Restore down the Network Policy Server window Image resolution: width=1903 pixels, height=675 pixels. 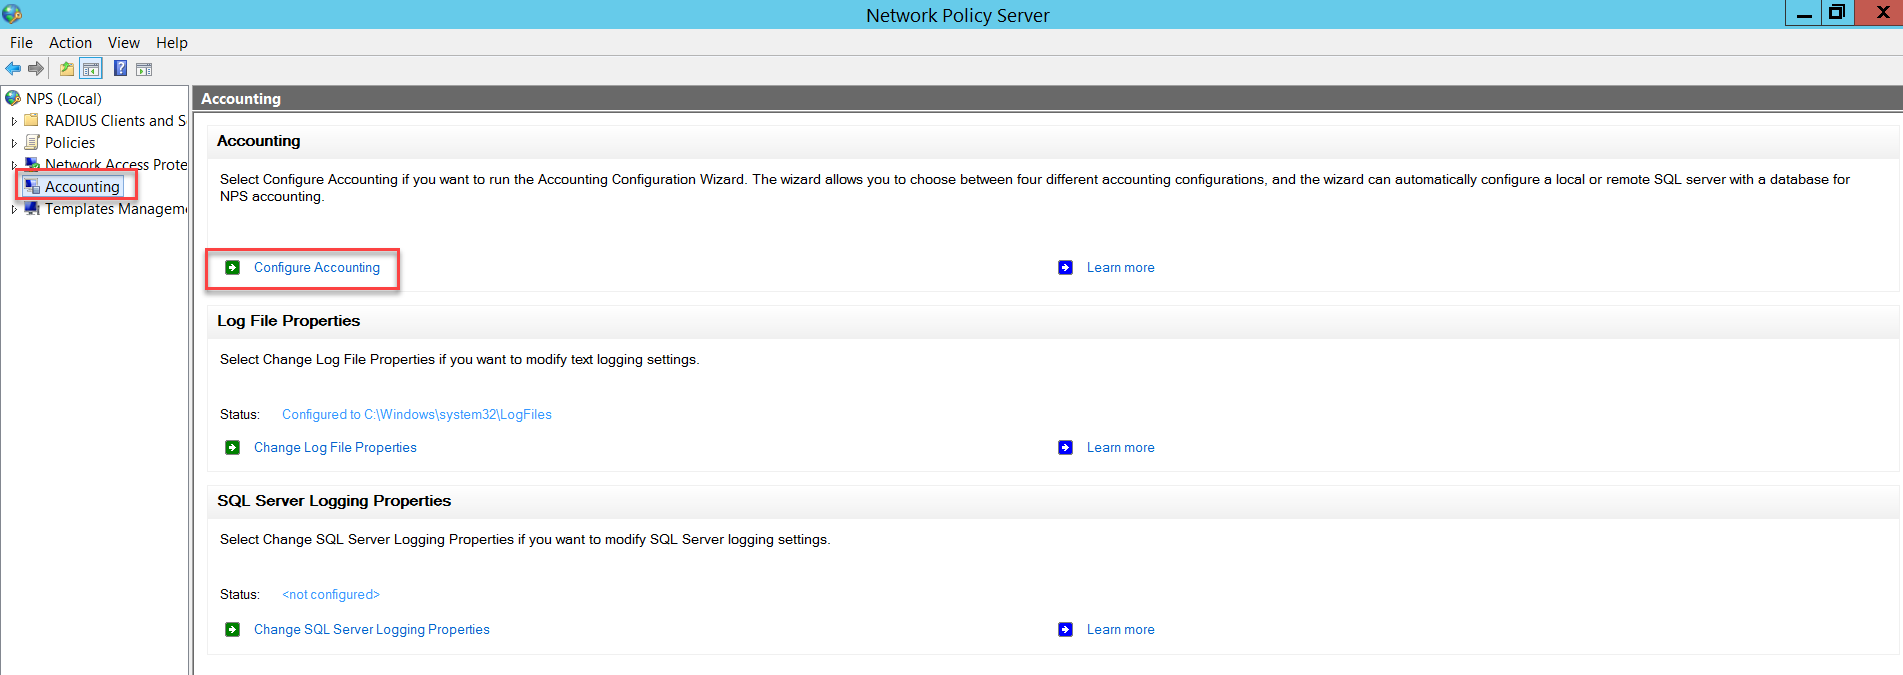1837,13
